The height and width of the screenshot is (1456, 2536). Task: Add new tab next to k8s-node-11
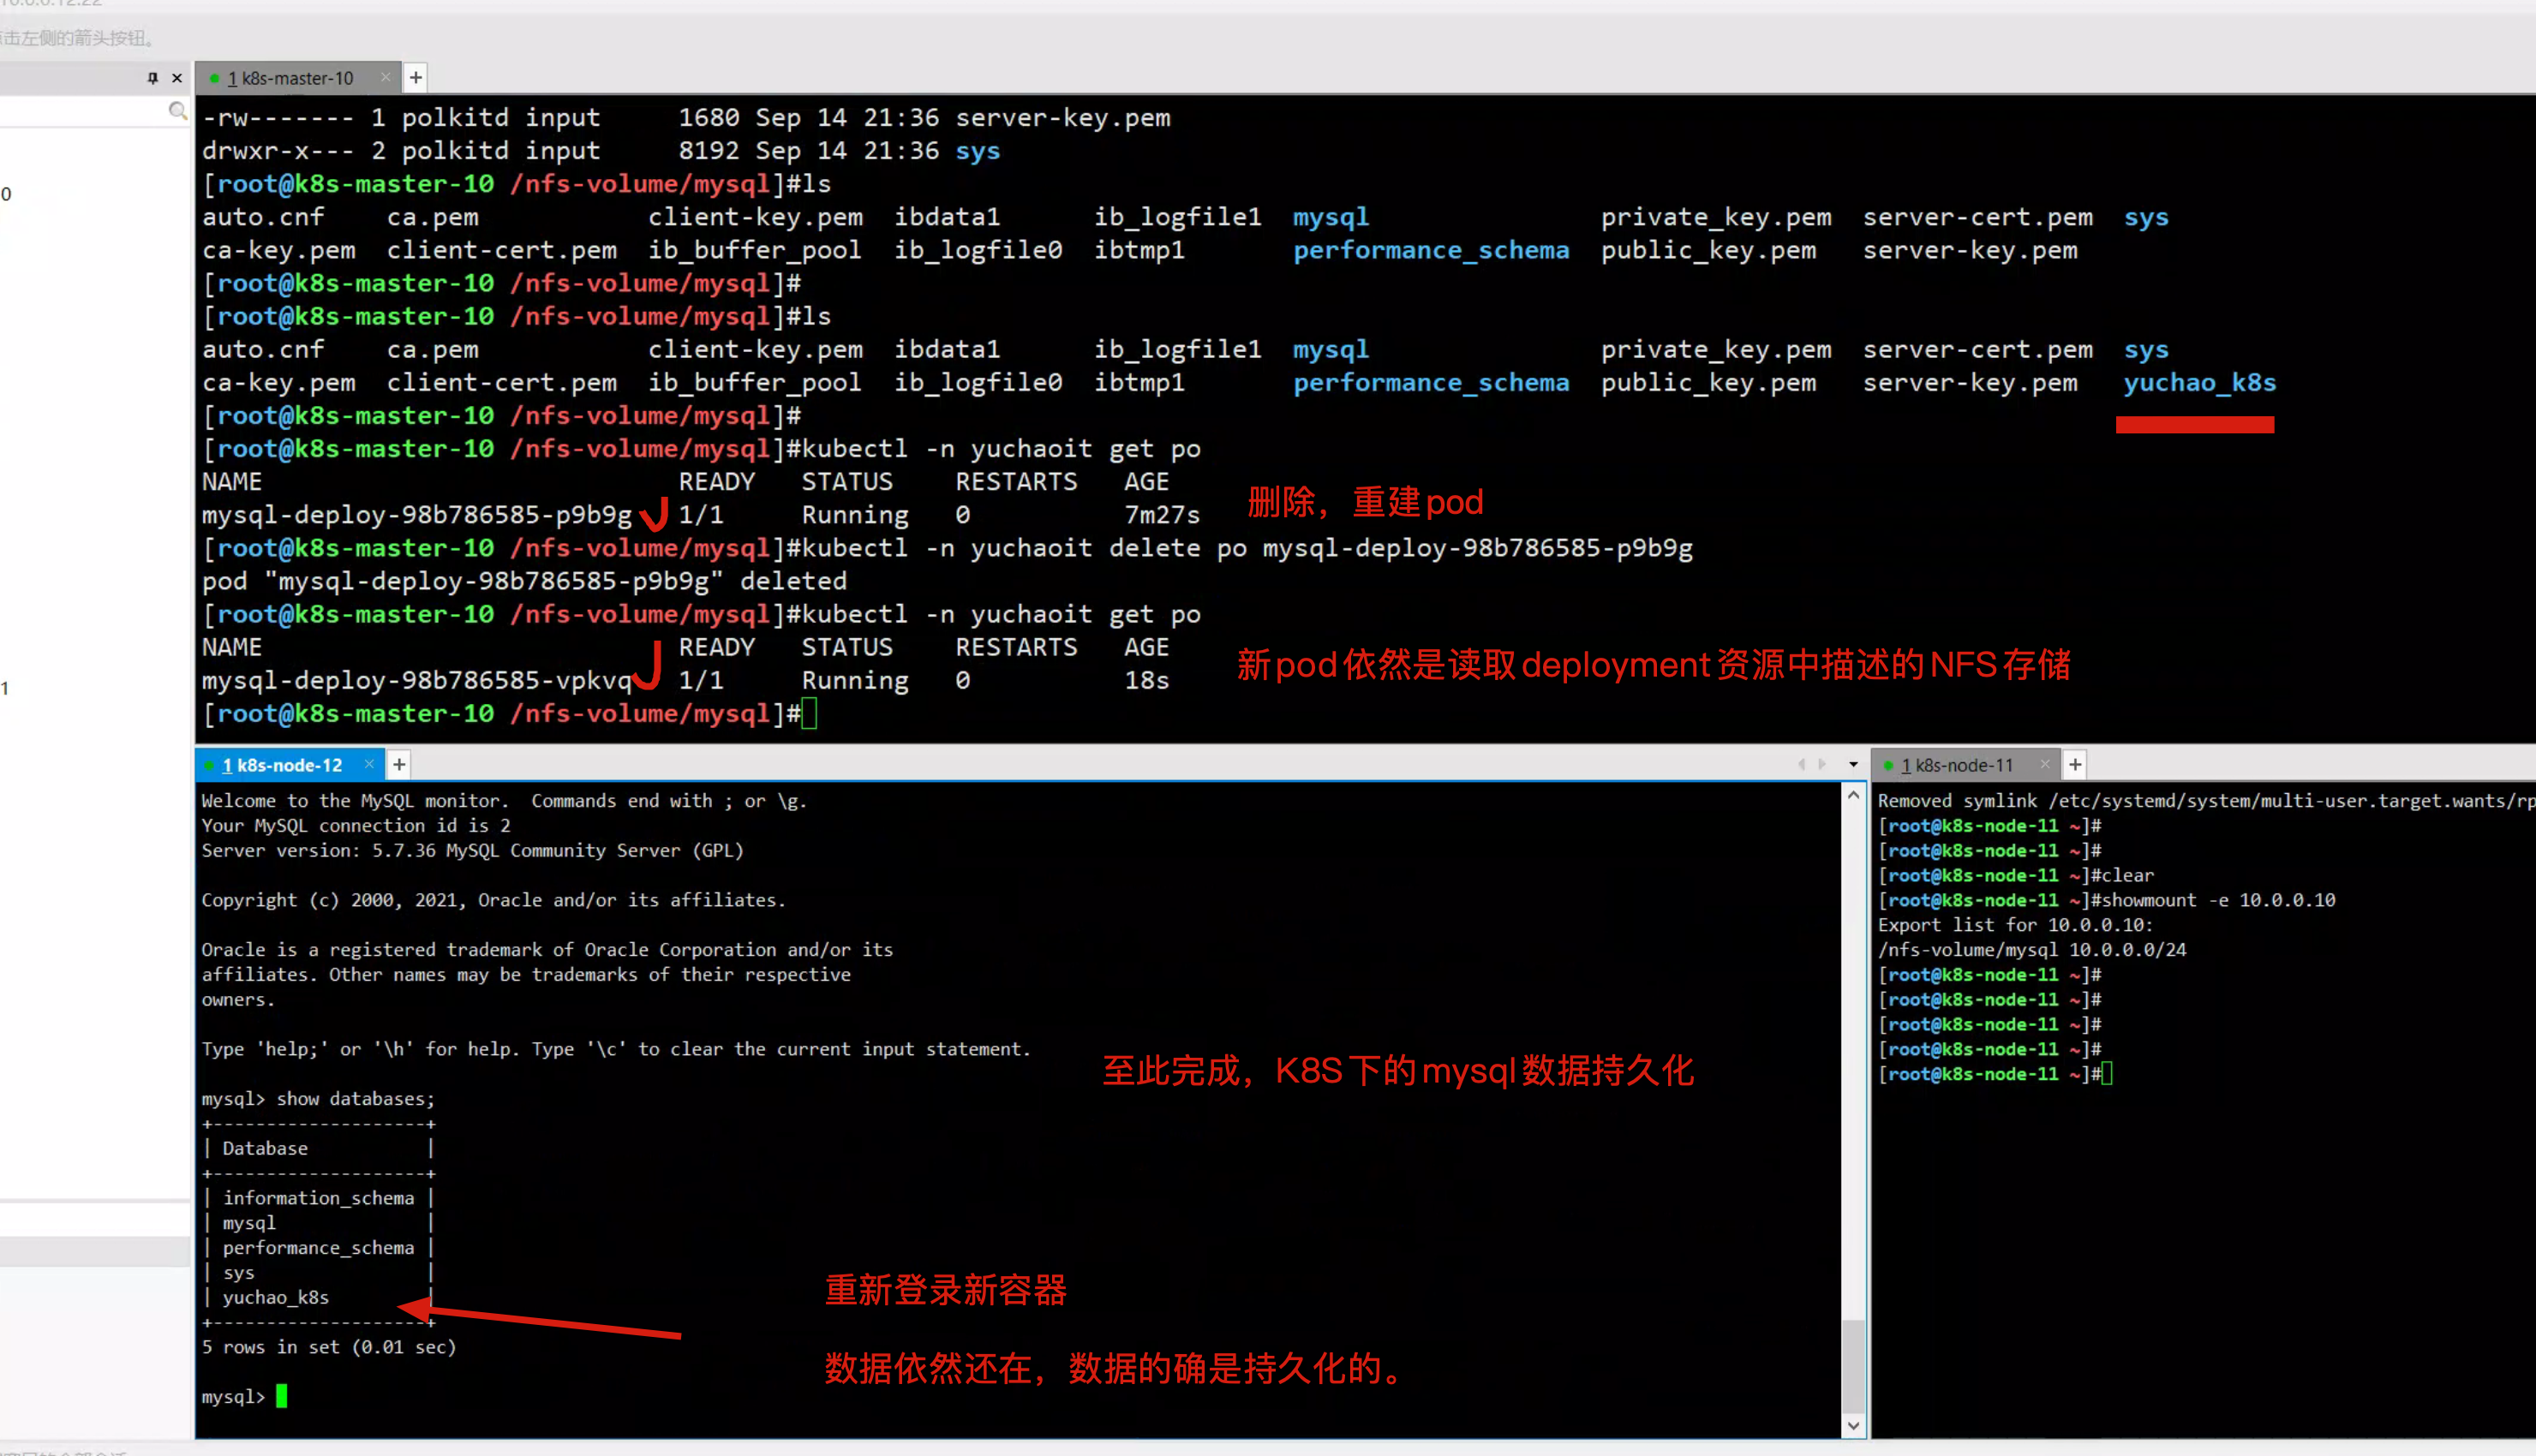(x=2075, y=765)
